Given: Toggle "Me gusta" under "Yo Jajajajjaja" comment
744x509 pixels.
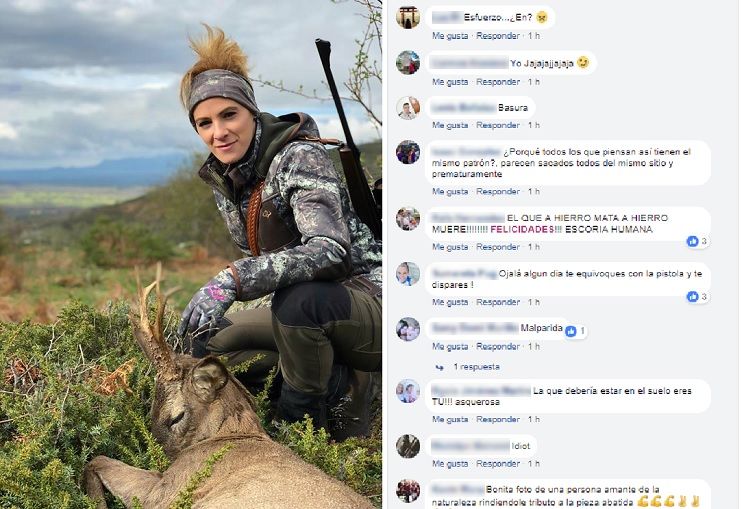Looking at the screenshot, I should 450,82.
